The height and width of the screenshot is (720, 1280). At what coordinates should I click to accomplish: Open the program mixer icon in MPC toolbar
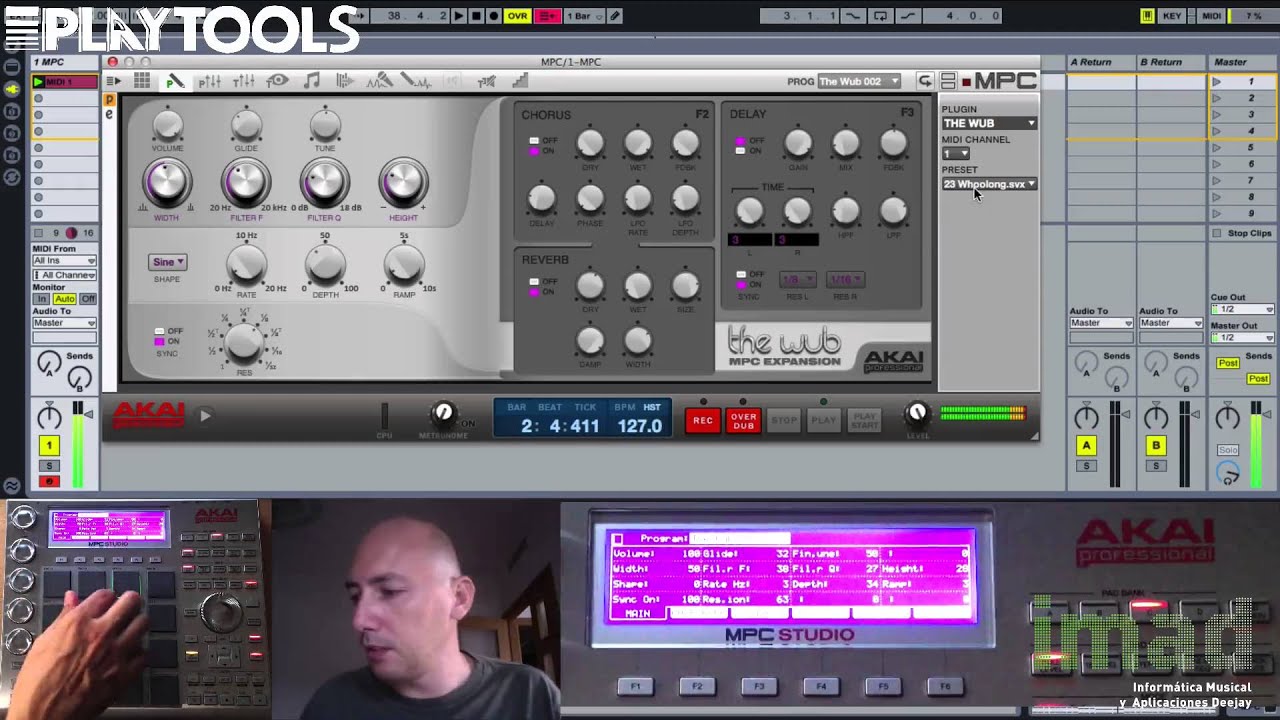tap(210, 81)
